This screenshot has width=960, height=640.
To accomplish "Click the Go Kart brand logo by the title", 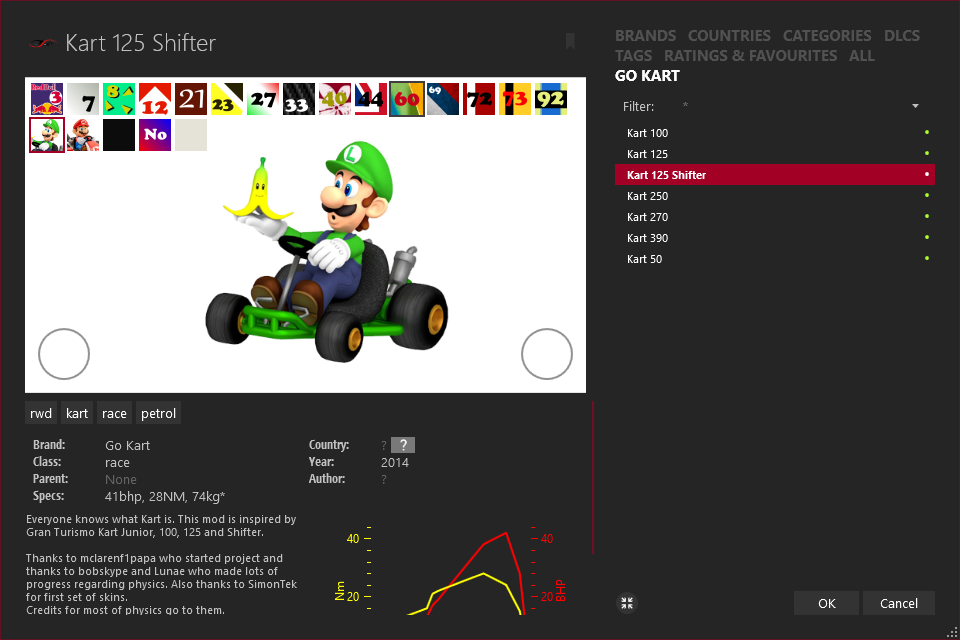I will [43, 43].
